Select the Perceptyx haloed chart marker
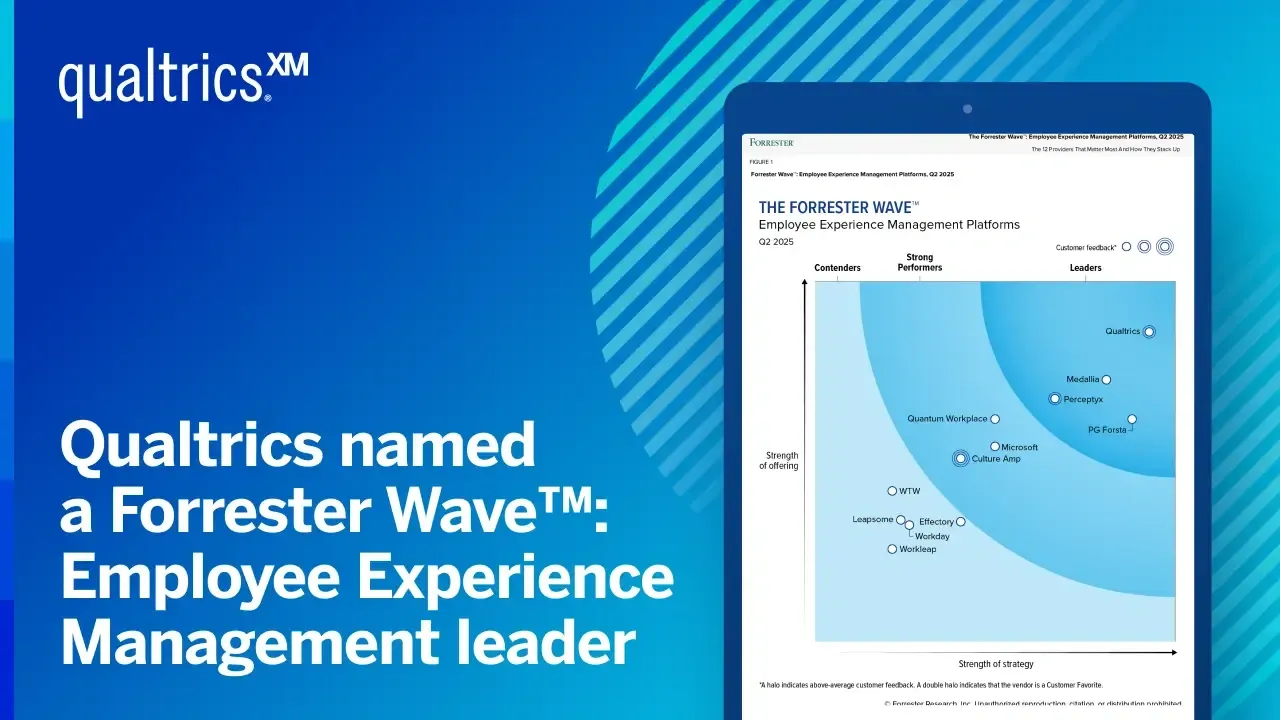1280x720 pixels. (x=1054, y=398)
